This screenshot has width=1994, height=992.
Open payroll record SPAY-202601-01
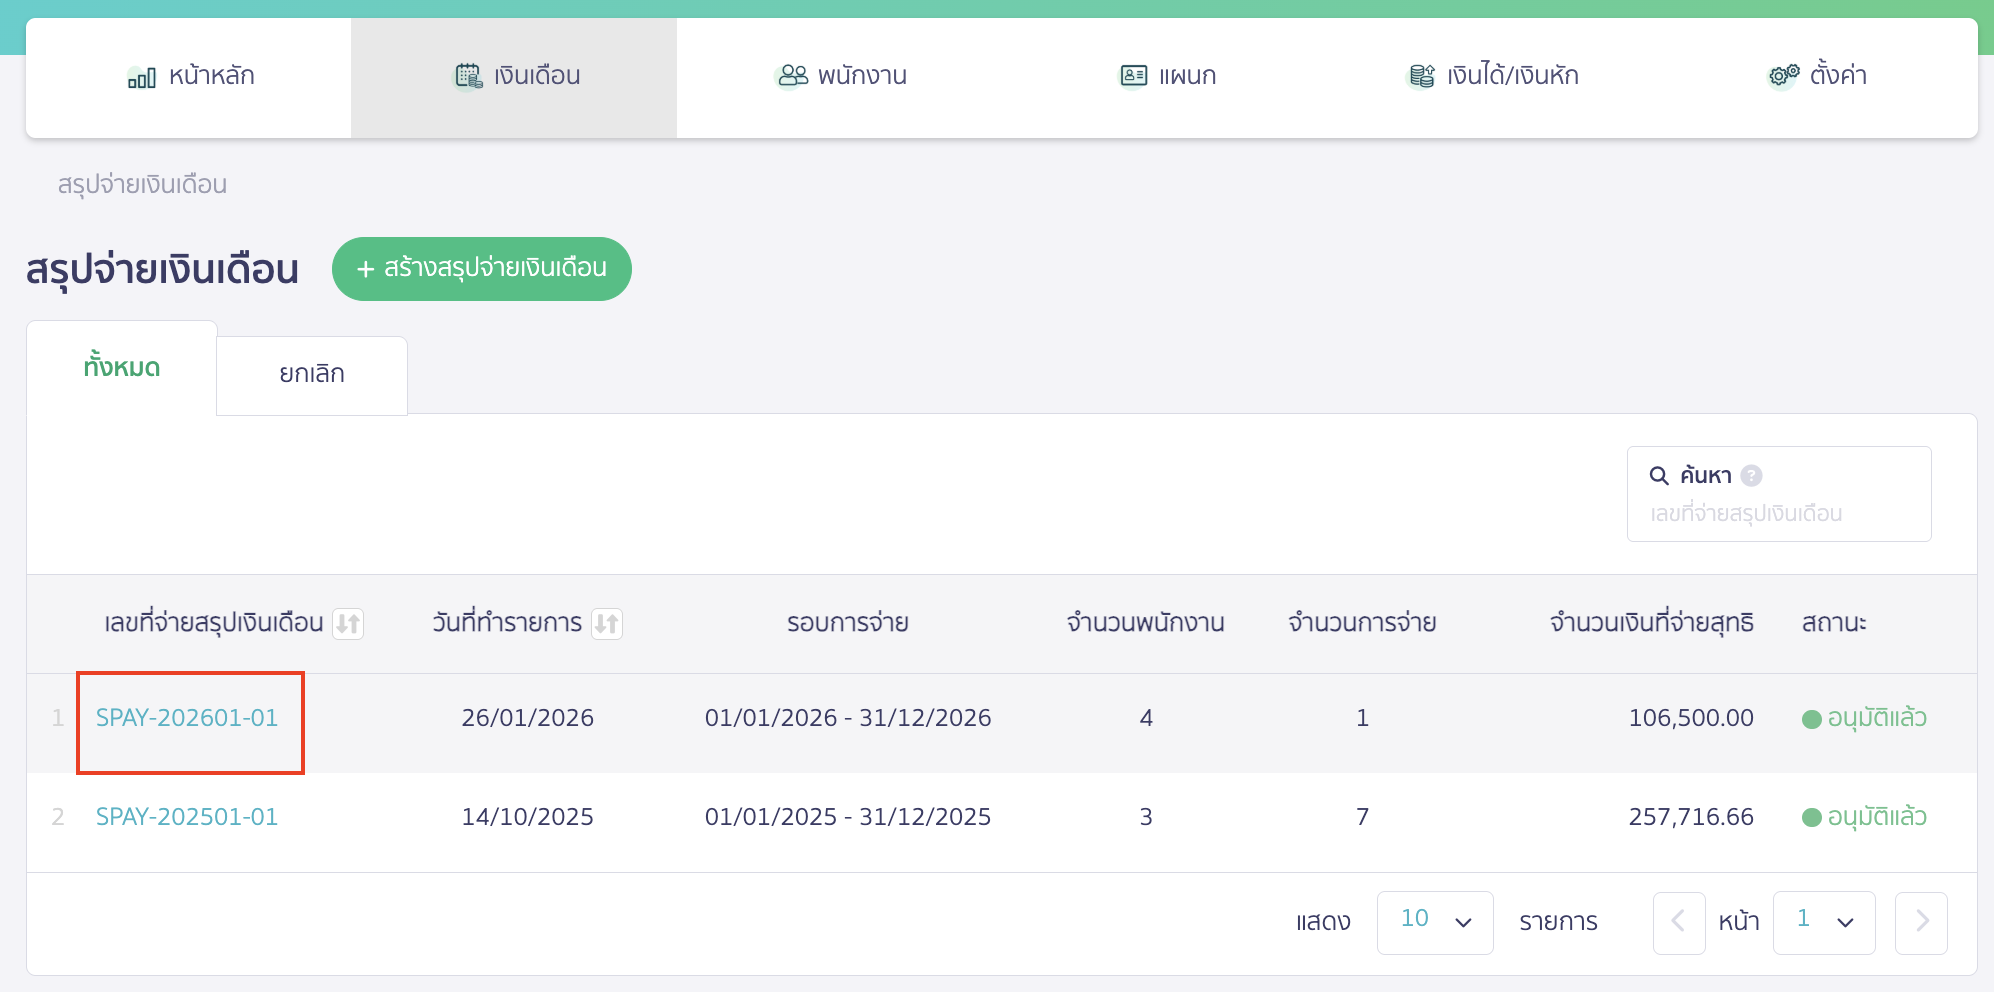pos(187,718)
